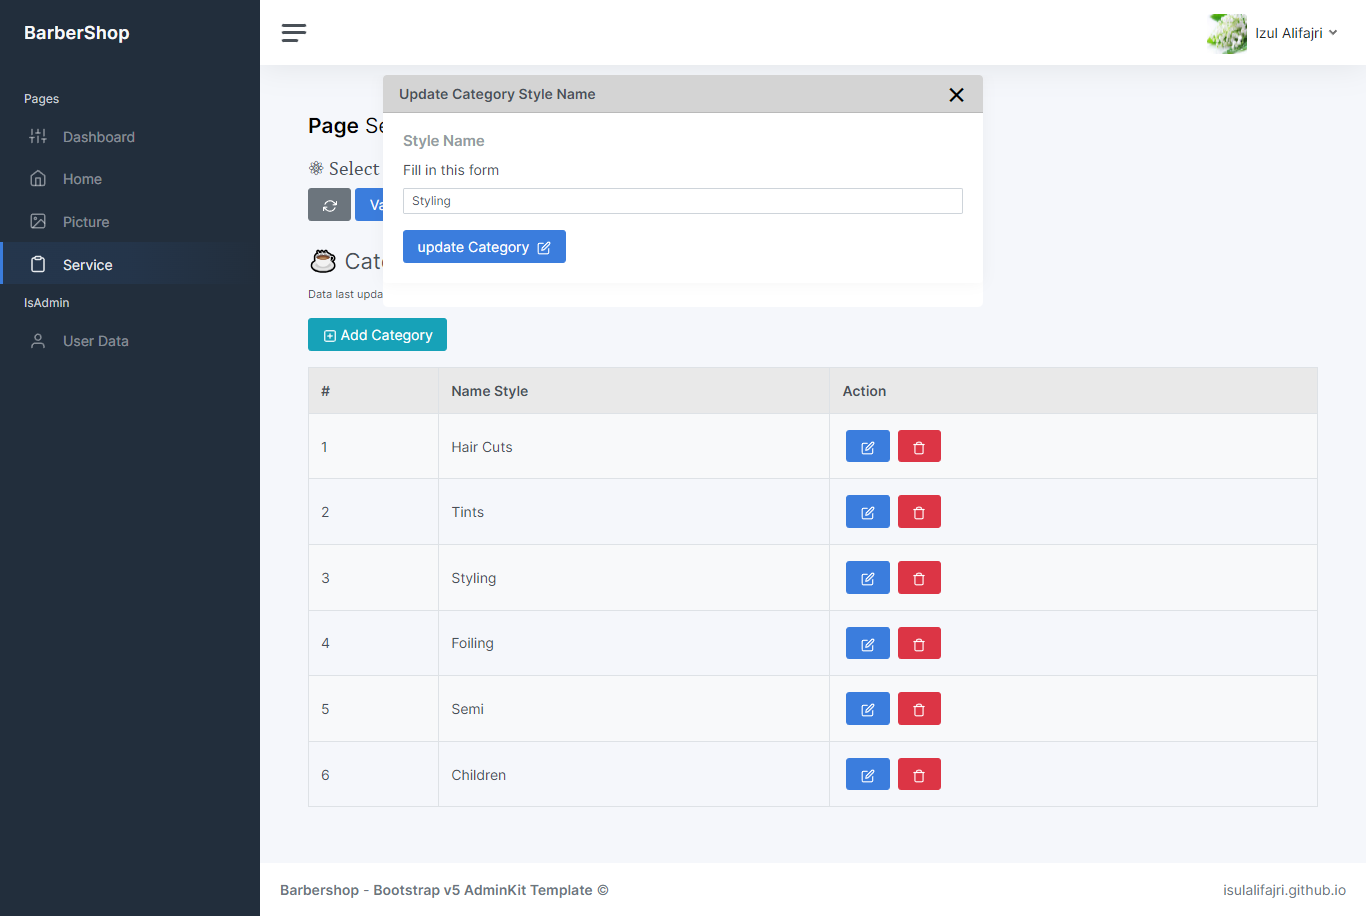Open the isulalifajri.github.io footer link

[1283, 890]
